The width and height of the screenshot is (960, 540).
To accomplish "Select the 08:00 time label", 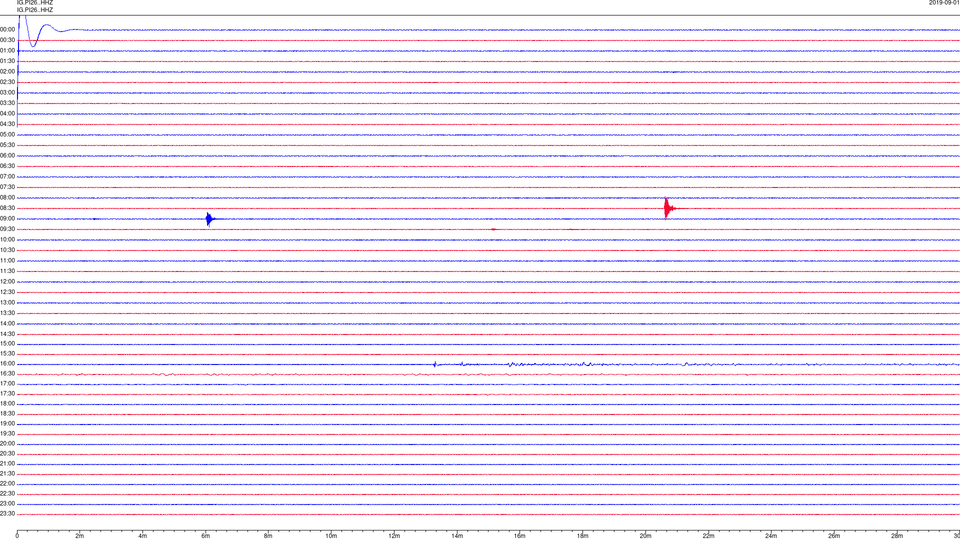I will tap(7, 198).
